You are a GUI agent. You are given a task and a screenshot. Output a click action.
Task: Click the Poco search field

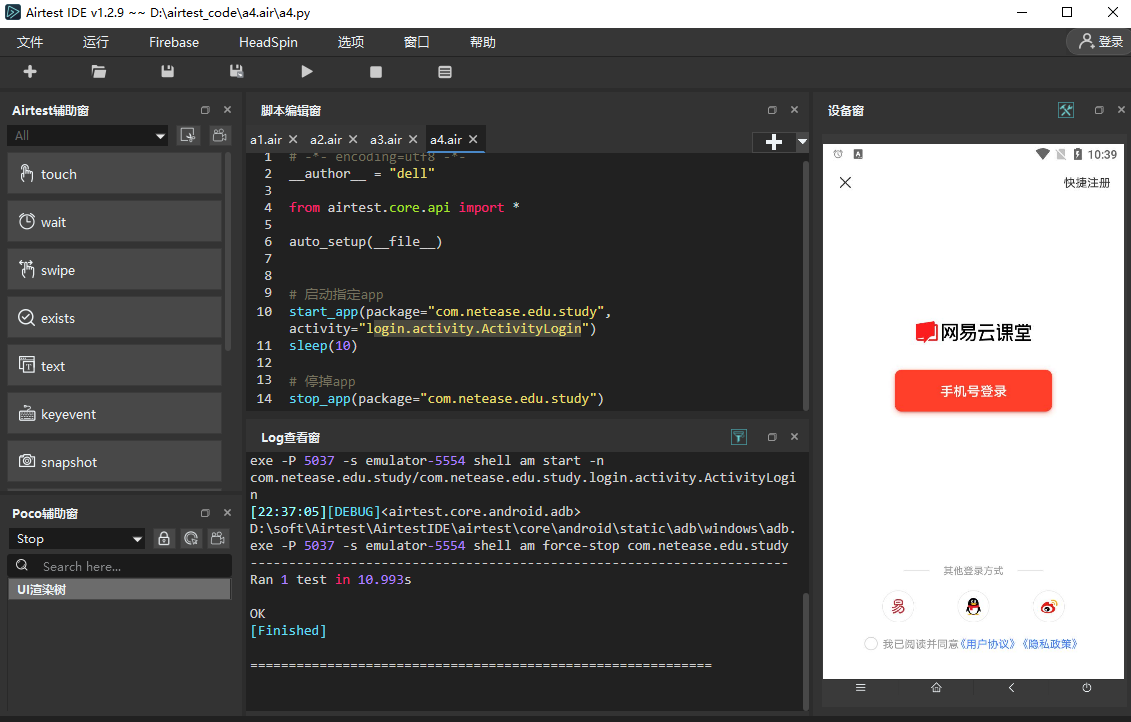(120, 566)
